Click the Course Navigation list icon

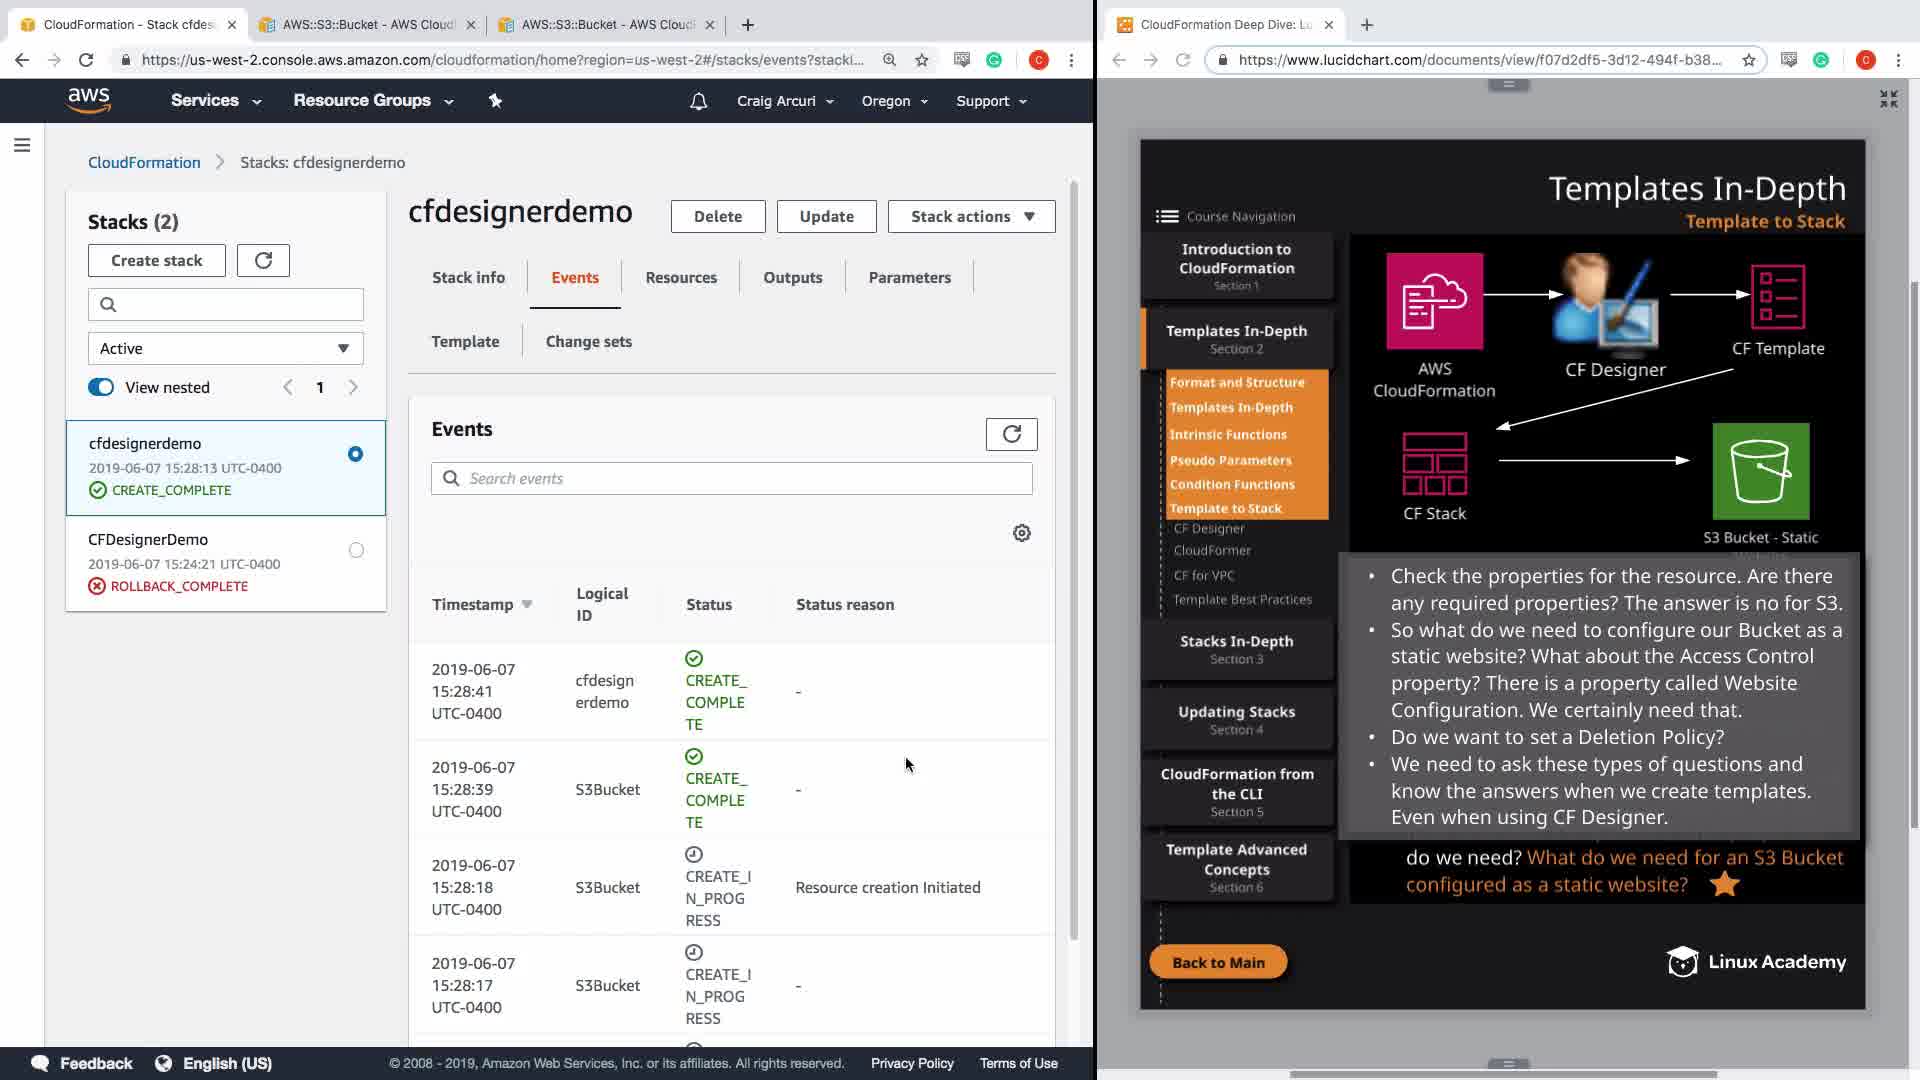(x=1166, y=216)
